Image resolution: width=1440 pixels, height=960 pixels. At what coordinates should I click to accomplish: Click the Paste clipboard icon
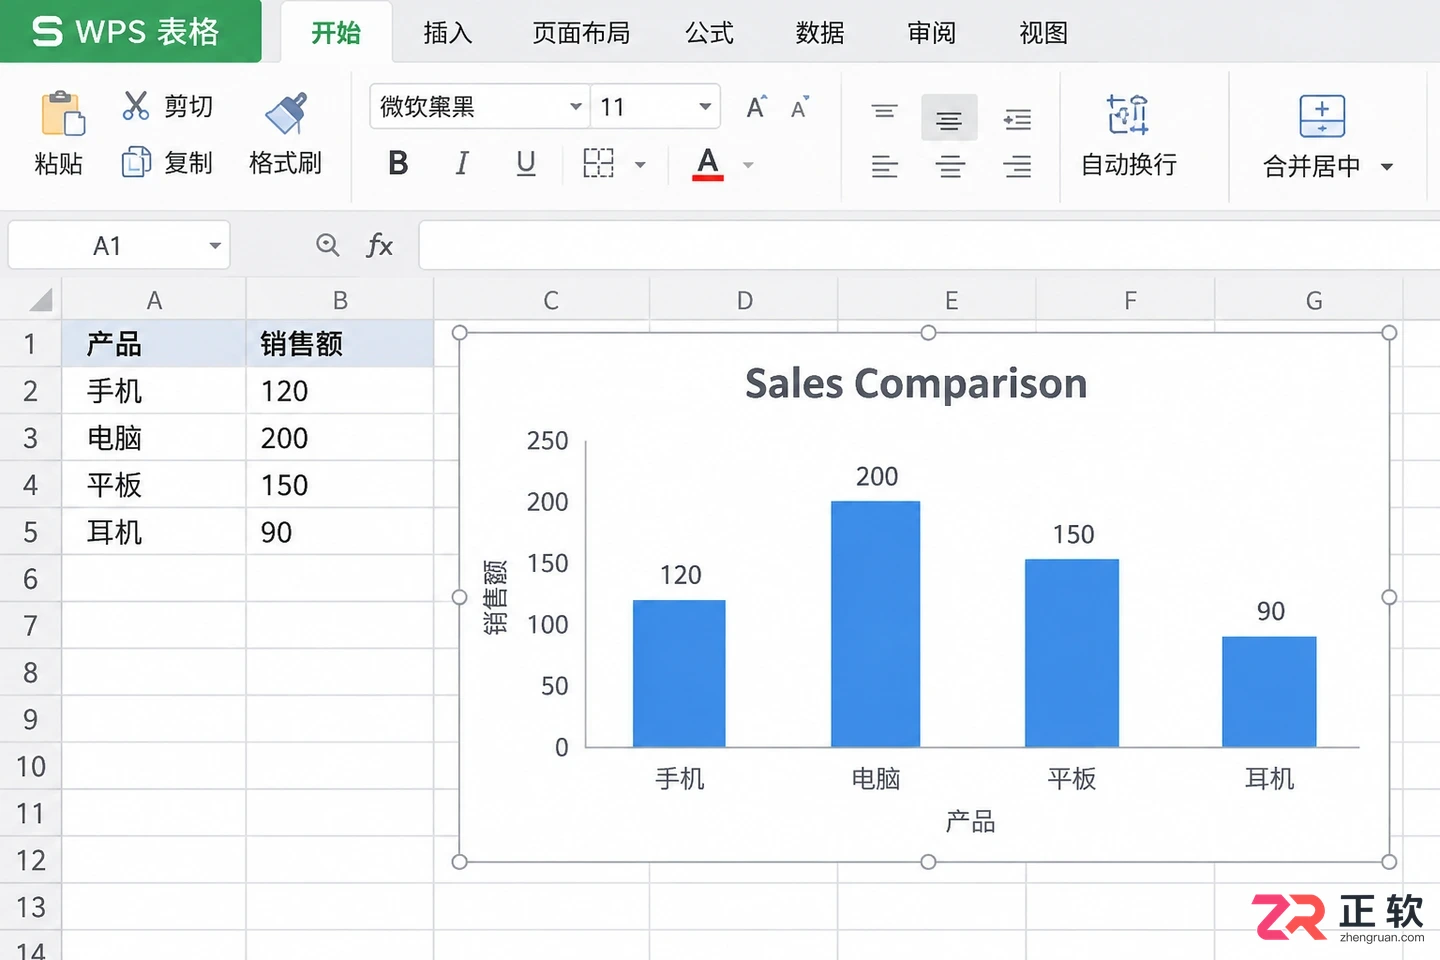(x=62, y=113)
